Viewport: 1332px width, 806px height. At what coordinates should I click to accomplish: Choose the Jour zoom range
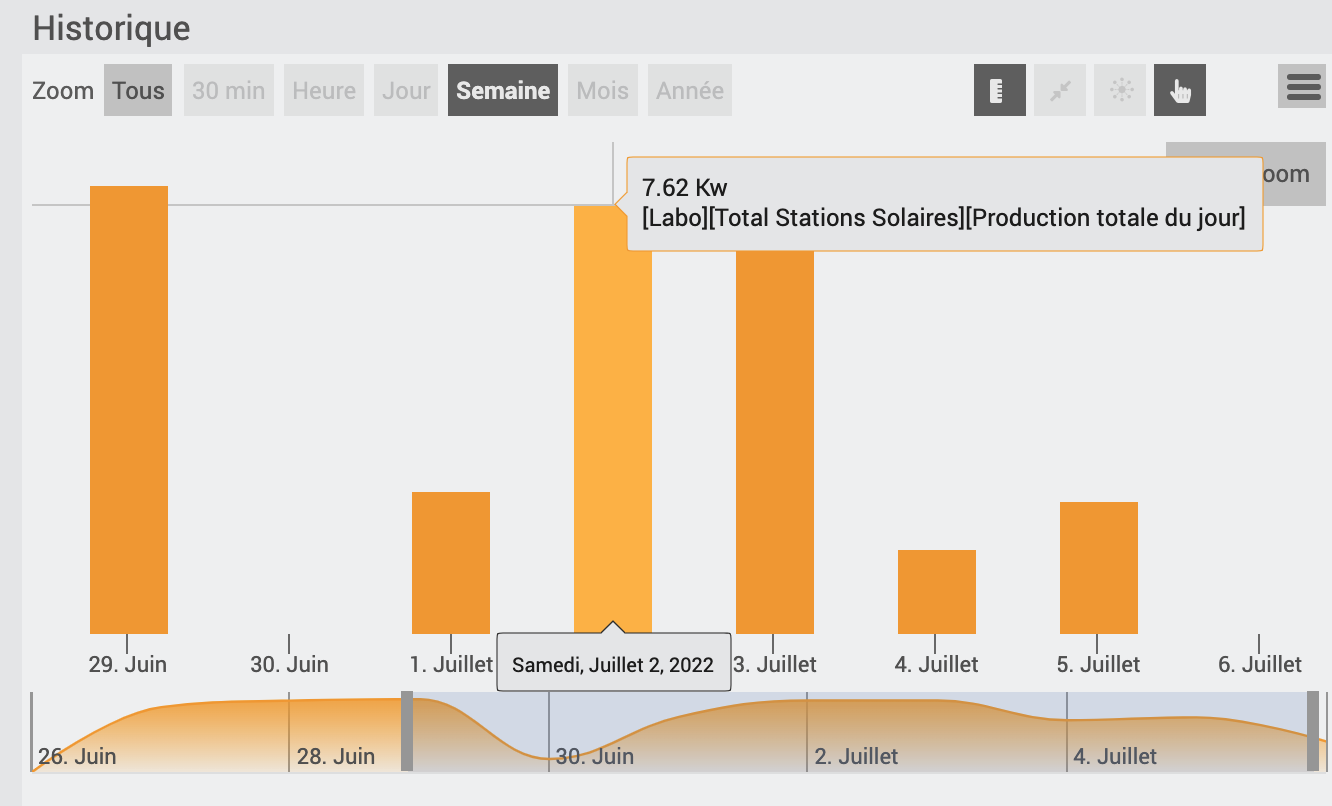[x=406, y=90]
